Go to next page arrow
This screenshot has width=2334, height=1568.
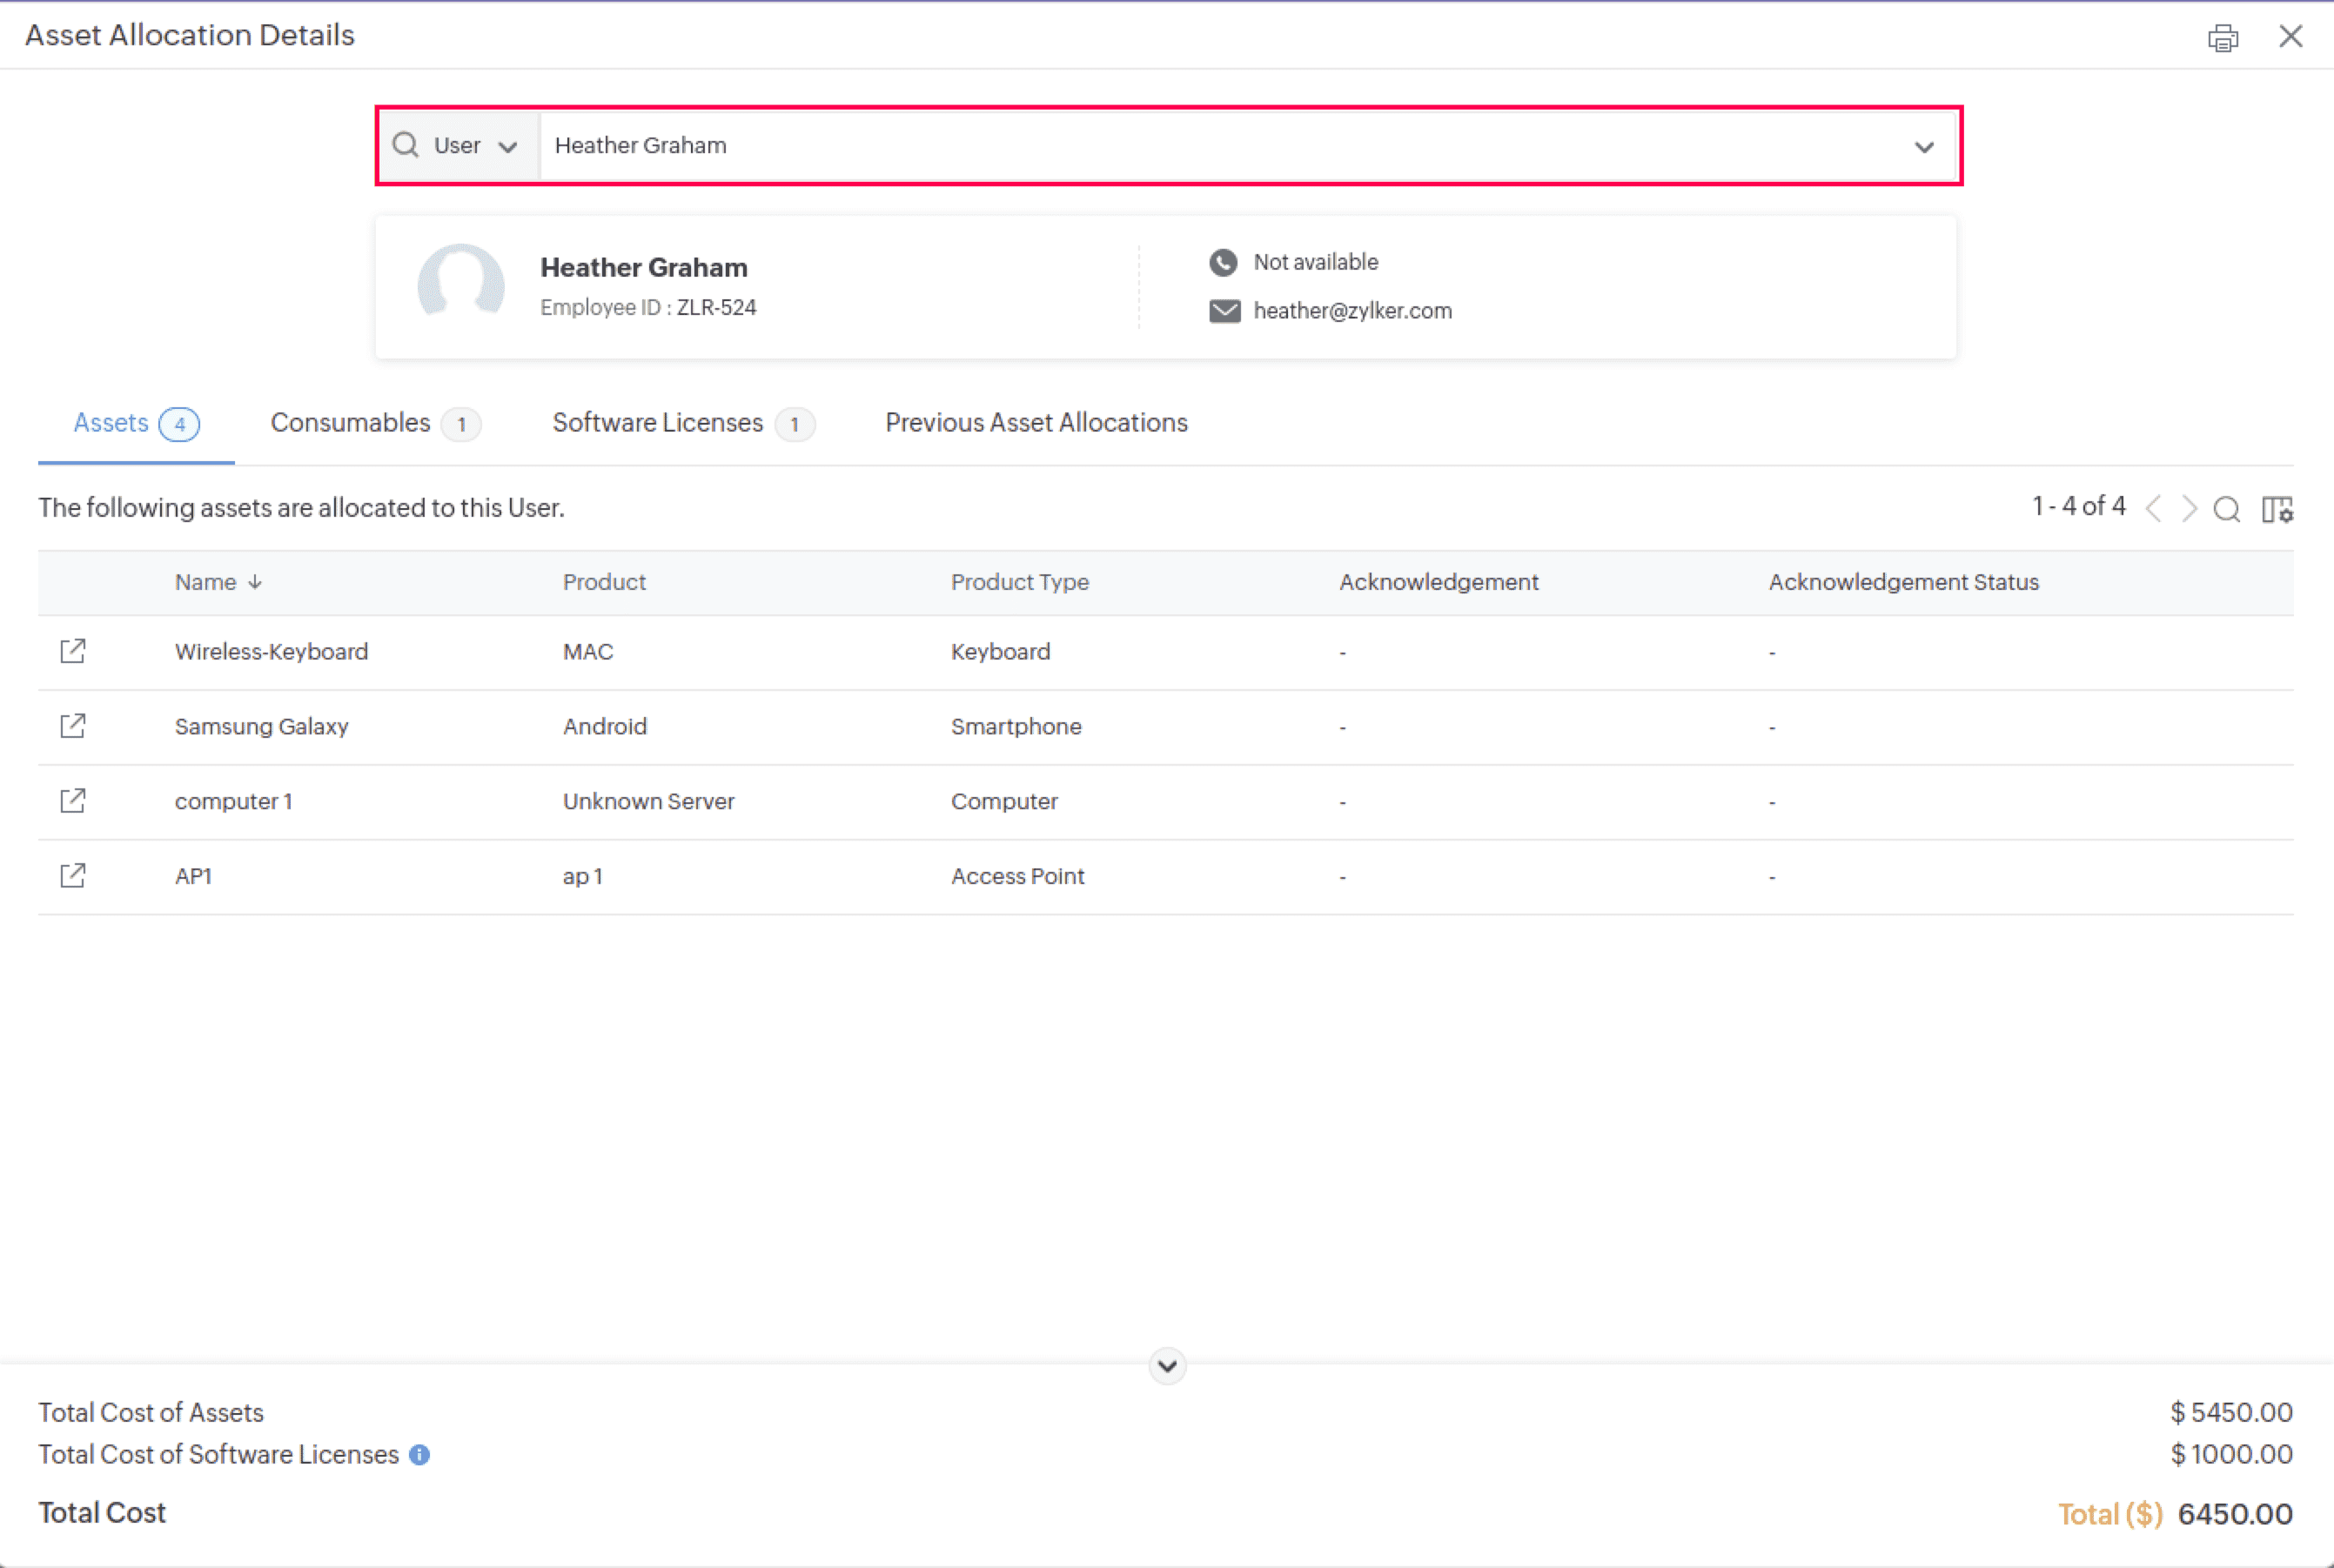coord(2189,509)
